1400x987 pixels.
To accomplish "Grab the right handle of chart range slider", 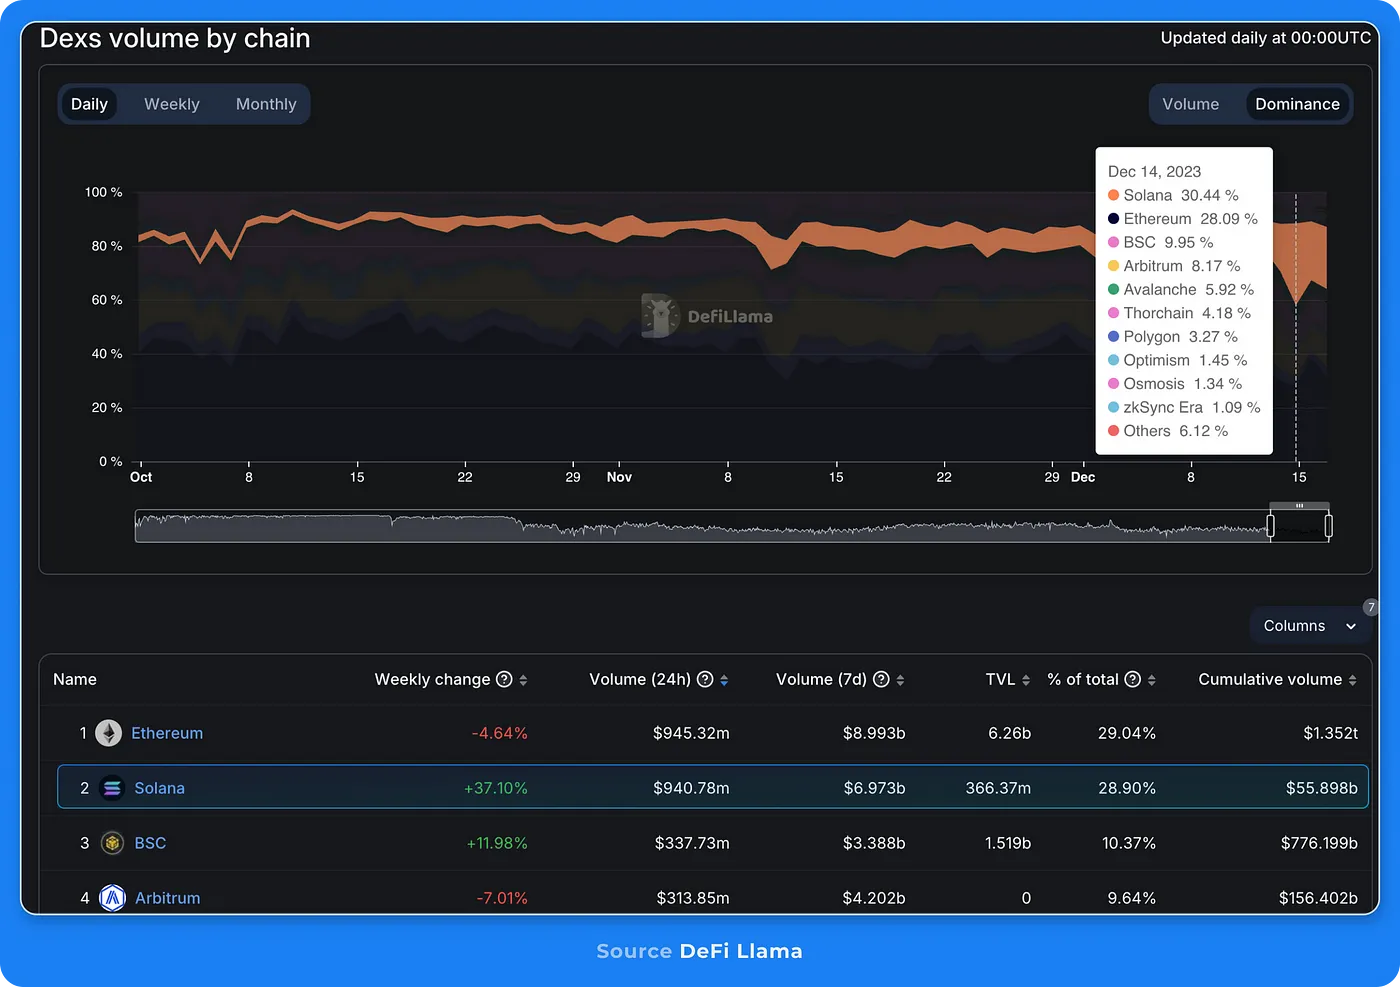I will click(x=1328, y=525).
